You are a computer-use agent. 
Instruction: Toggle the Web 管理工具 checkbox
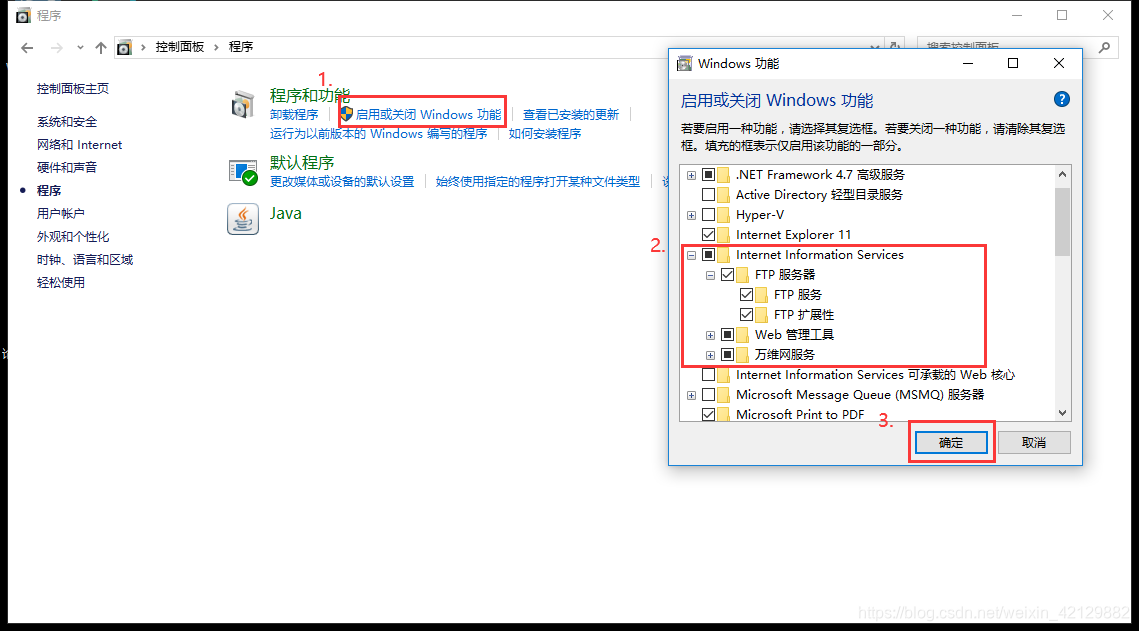[727, 335]
